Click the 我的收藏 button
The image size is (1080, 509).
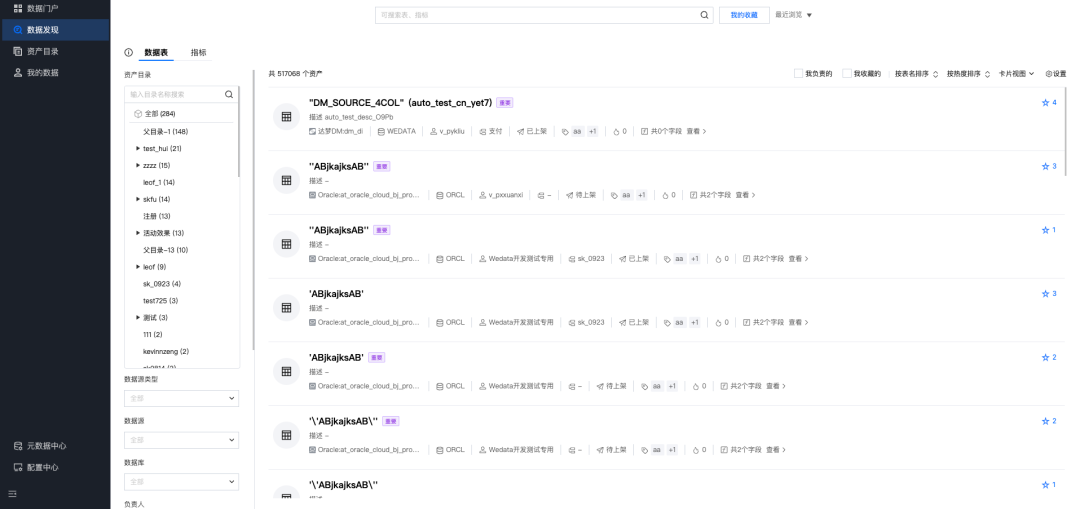[x=744, y=14]
